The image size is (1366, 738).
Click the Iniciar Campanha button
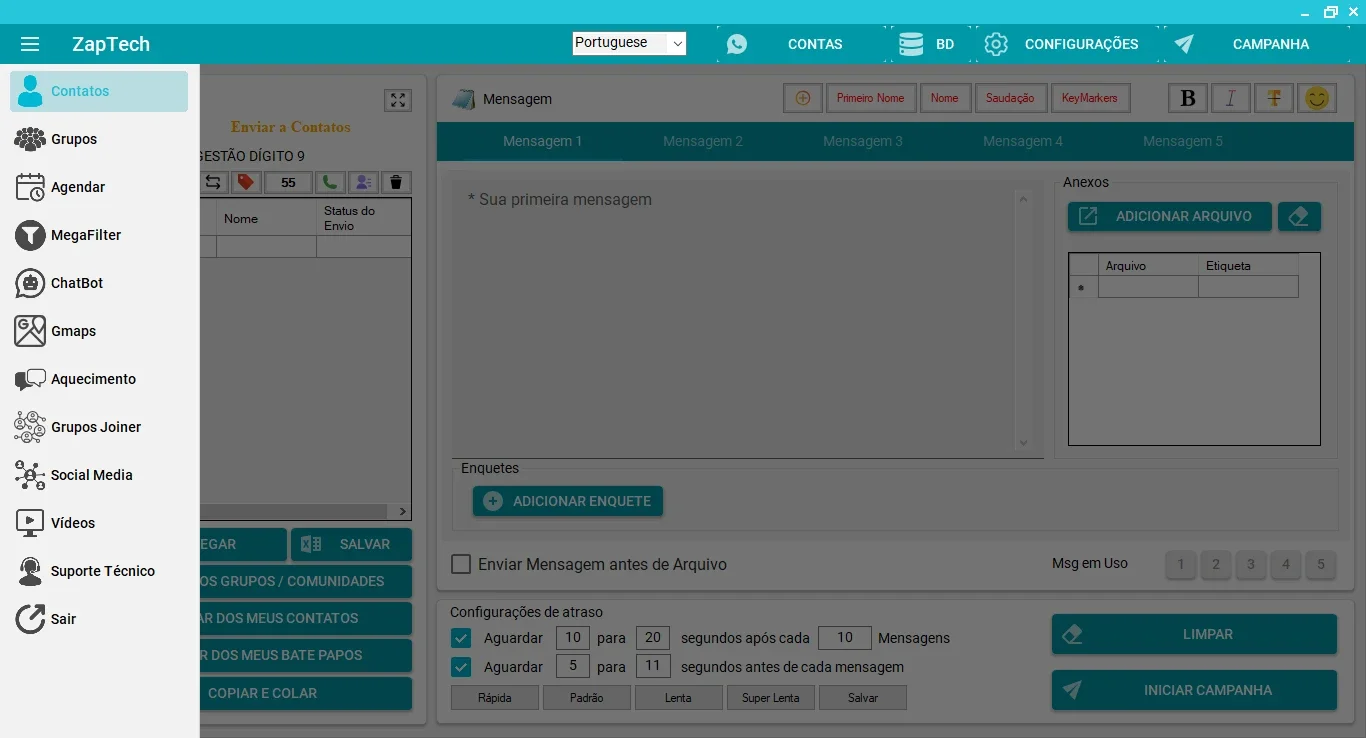pyautogui.click(x=1194, y=690)
